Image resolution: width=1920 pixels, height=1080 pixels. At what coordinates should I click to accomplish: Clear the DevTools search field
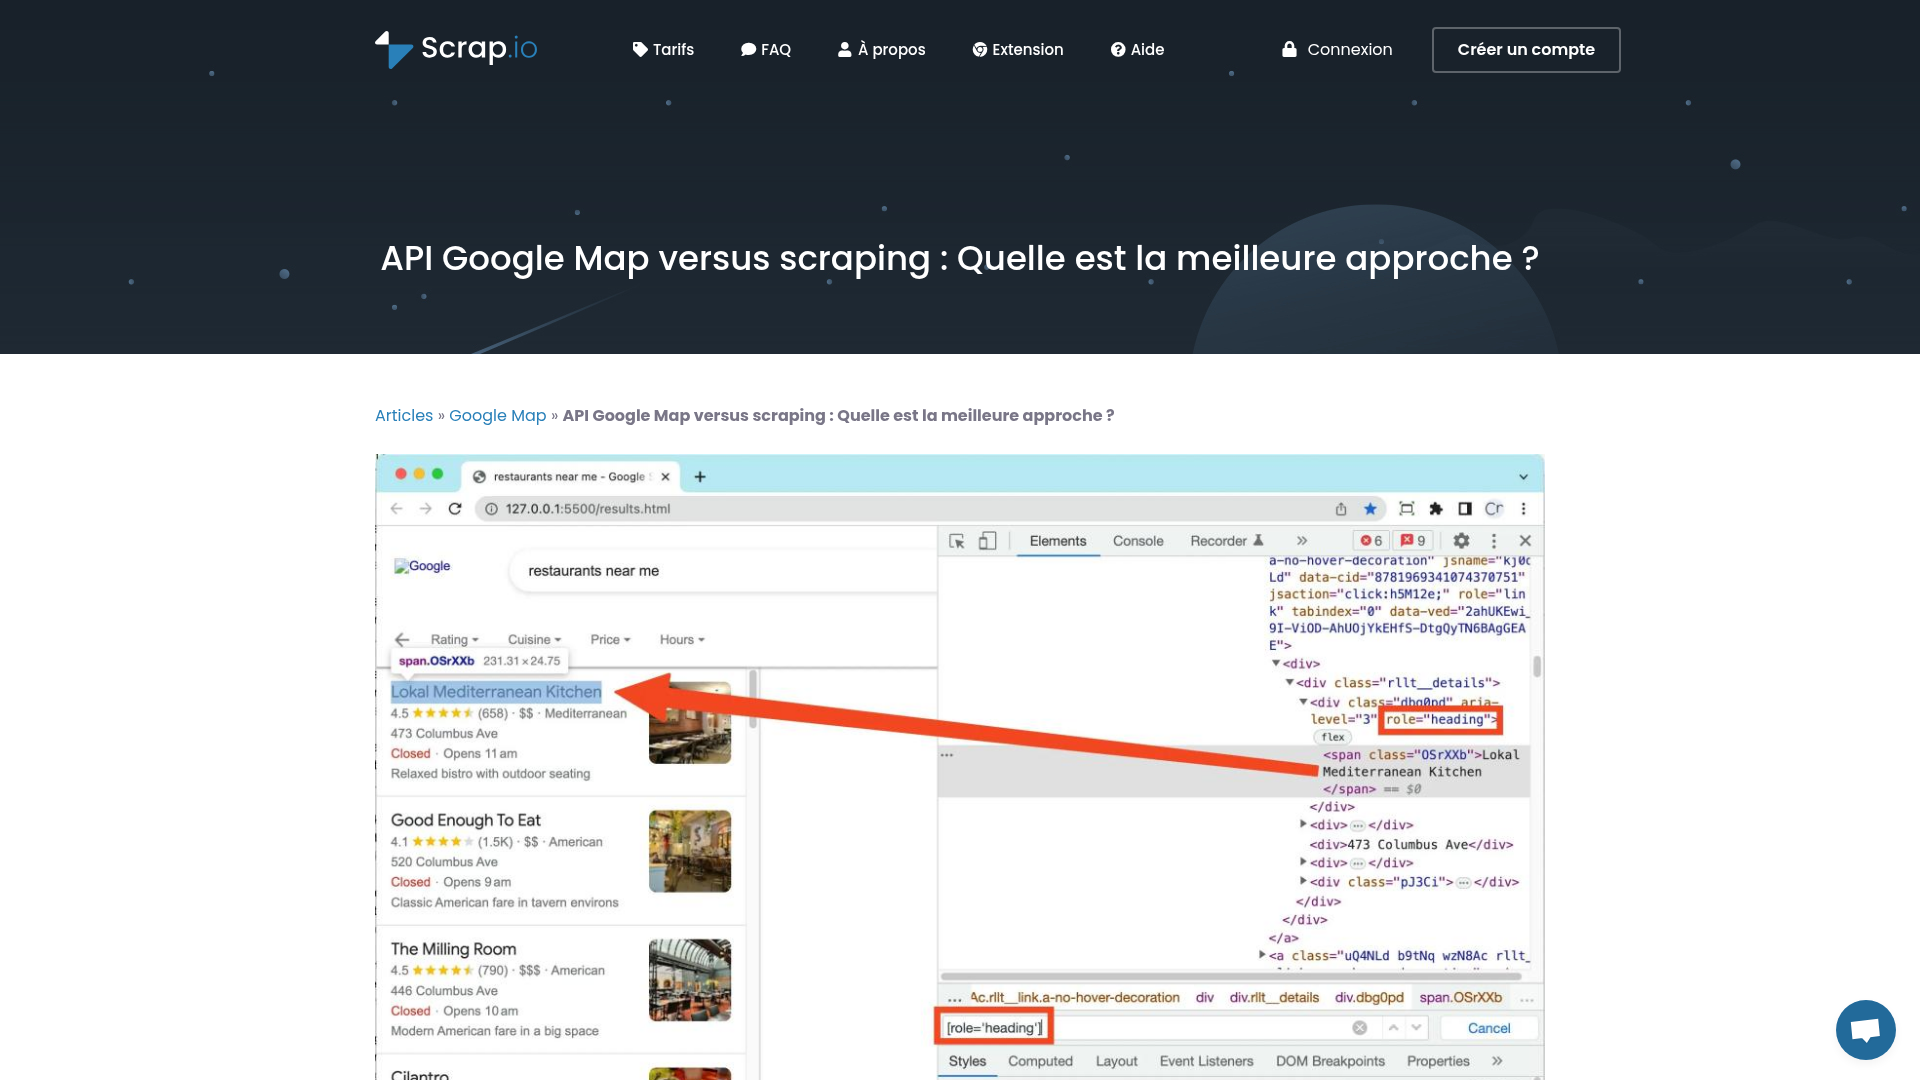1360,1028
